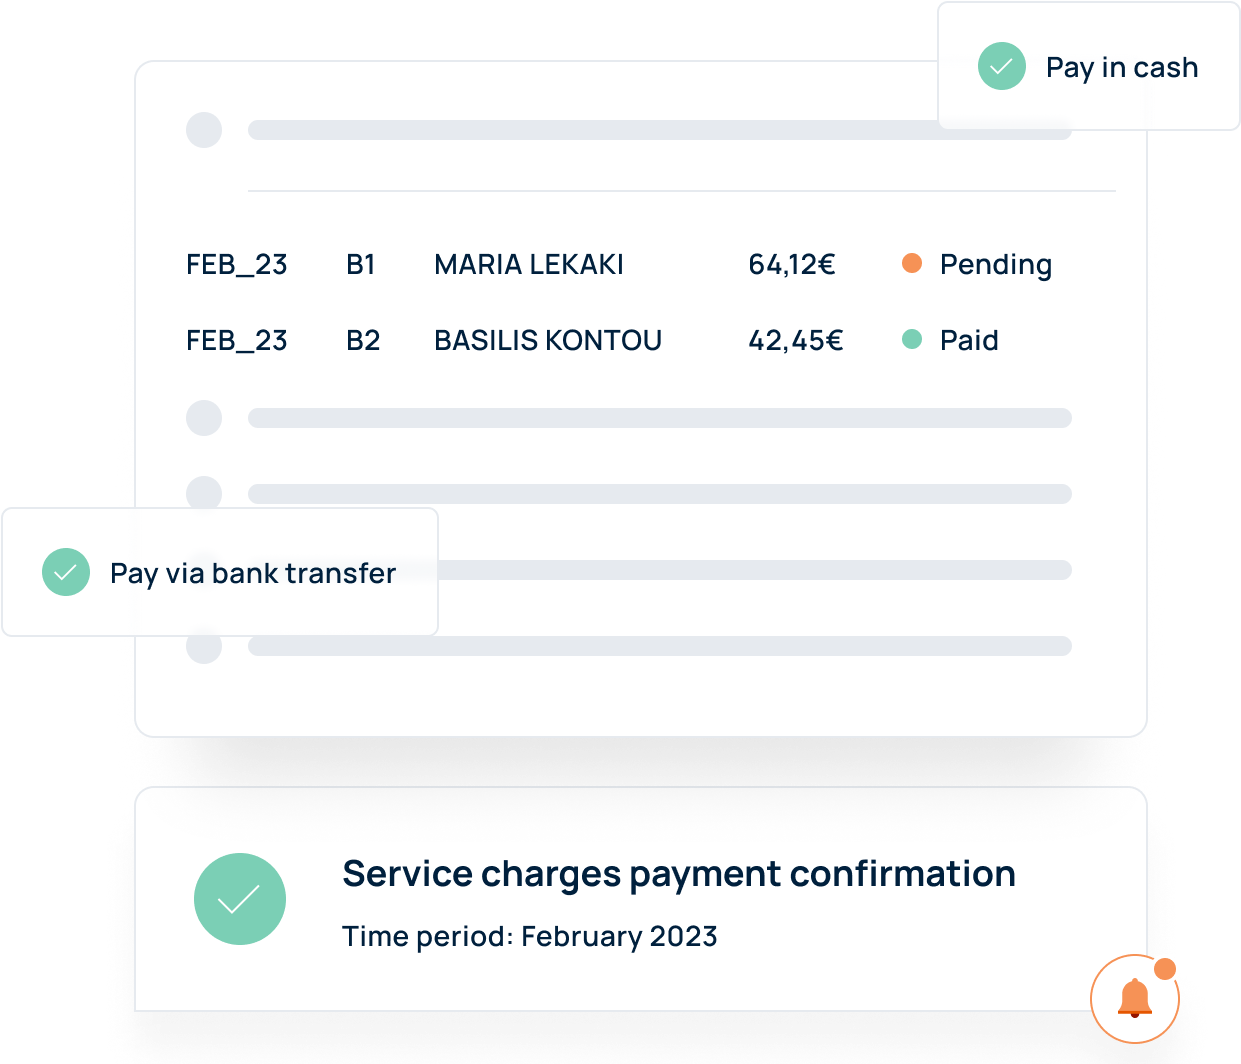
Task: Open the Service charges payment confirmation title
Action: click(x=679, y=874)
